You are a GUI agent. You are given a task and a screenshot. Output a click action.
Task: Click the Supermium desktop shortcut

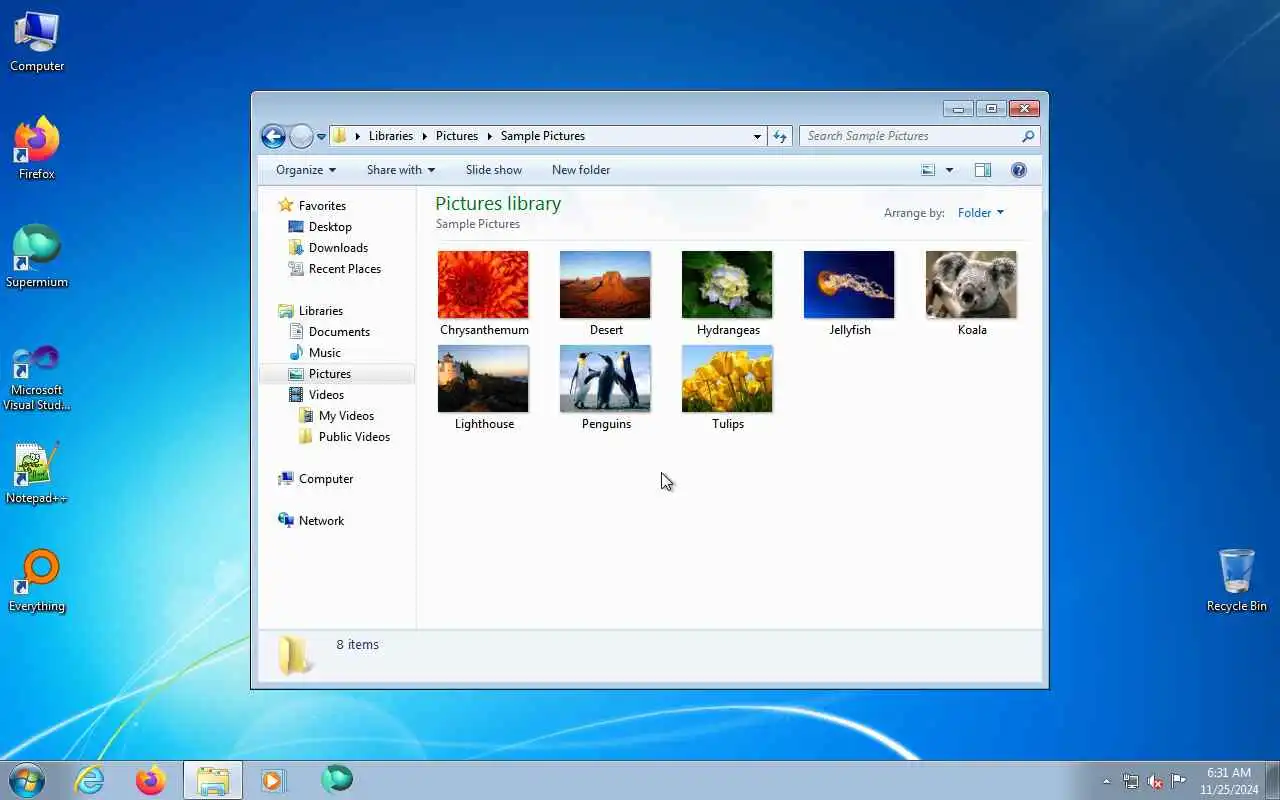point(37,257)
